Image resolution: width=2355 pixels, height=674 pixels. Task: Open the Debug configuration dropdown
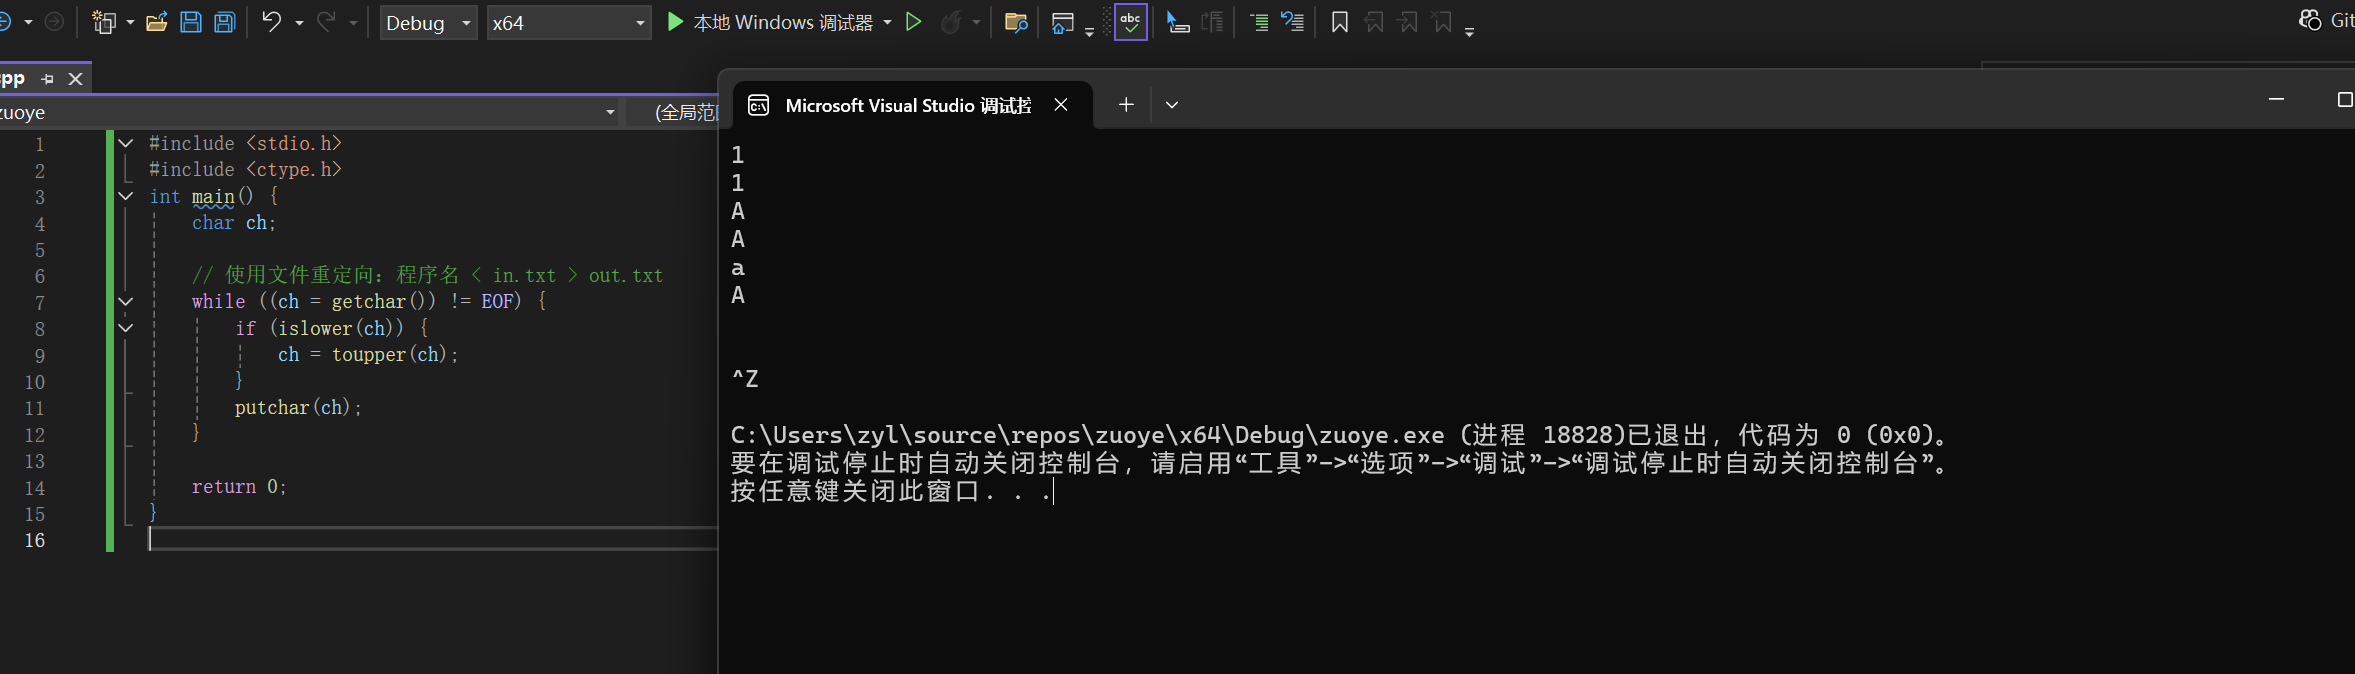428,23
